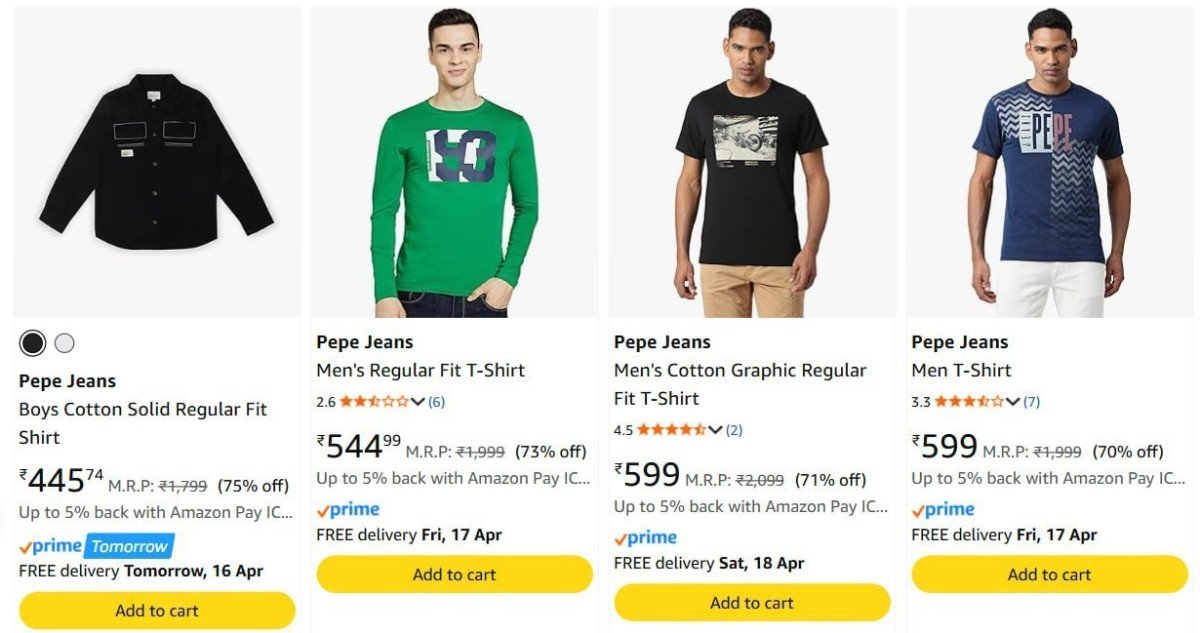
Task: Add Men's Cotton Graphic T-Shirt to cart
Action: tap(752, 602)
